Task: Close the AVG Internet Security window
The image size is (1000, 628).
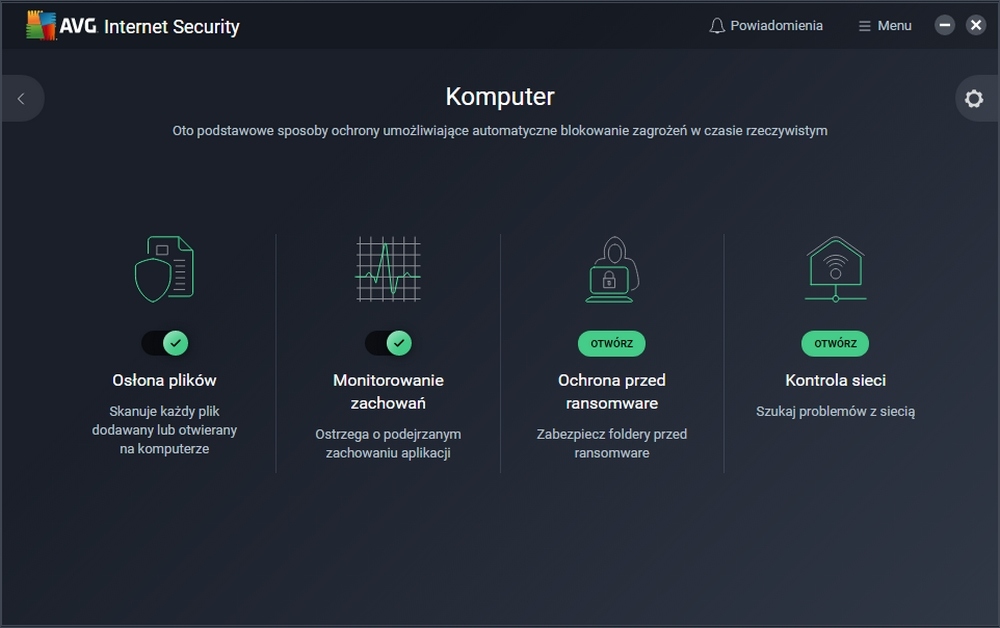Action: click(x=976, y=26)
